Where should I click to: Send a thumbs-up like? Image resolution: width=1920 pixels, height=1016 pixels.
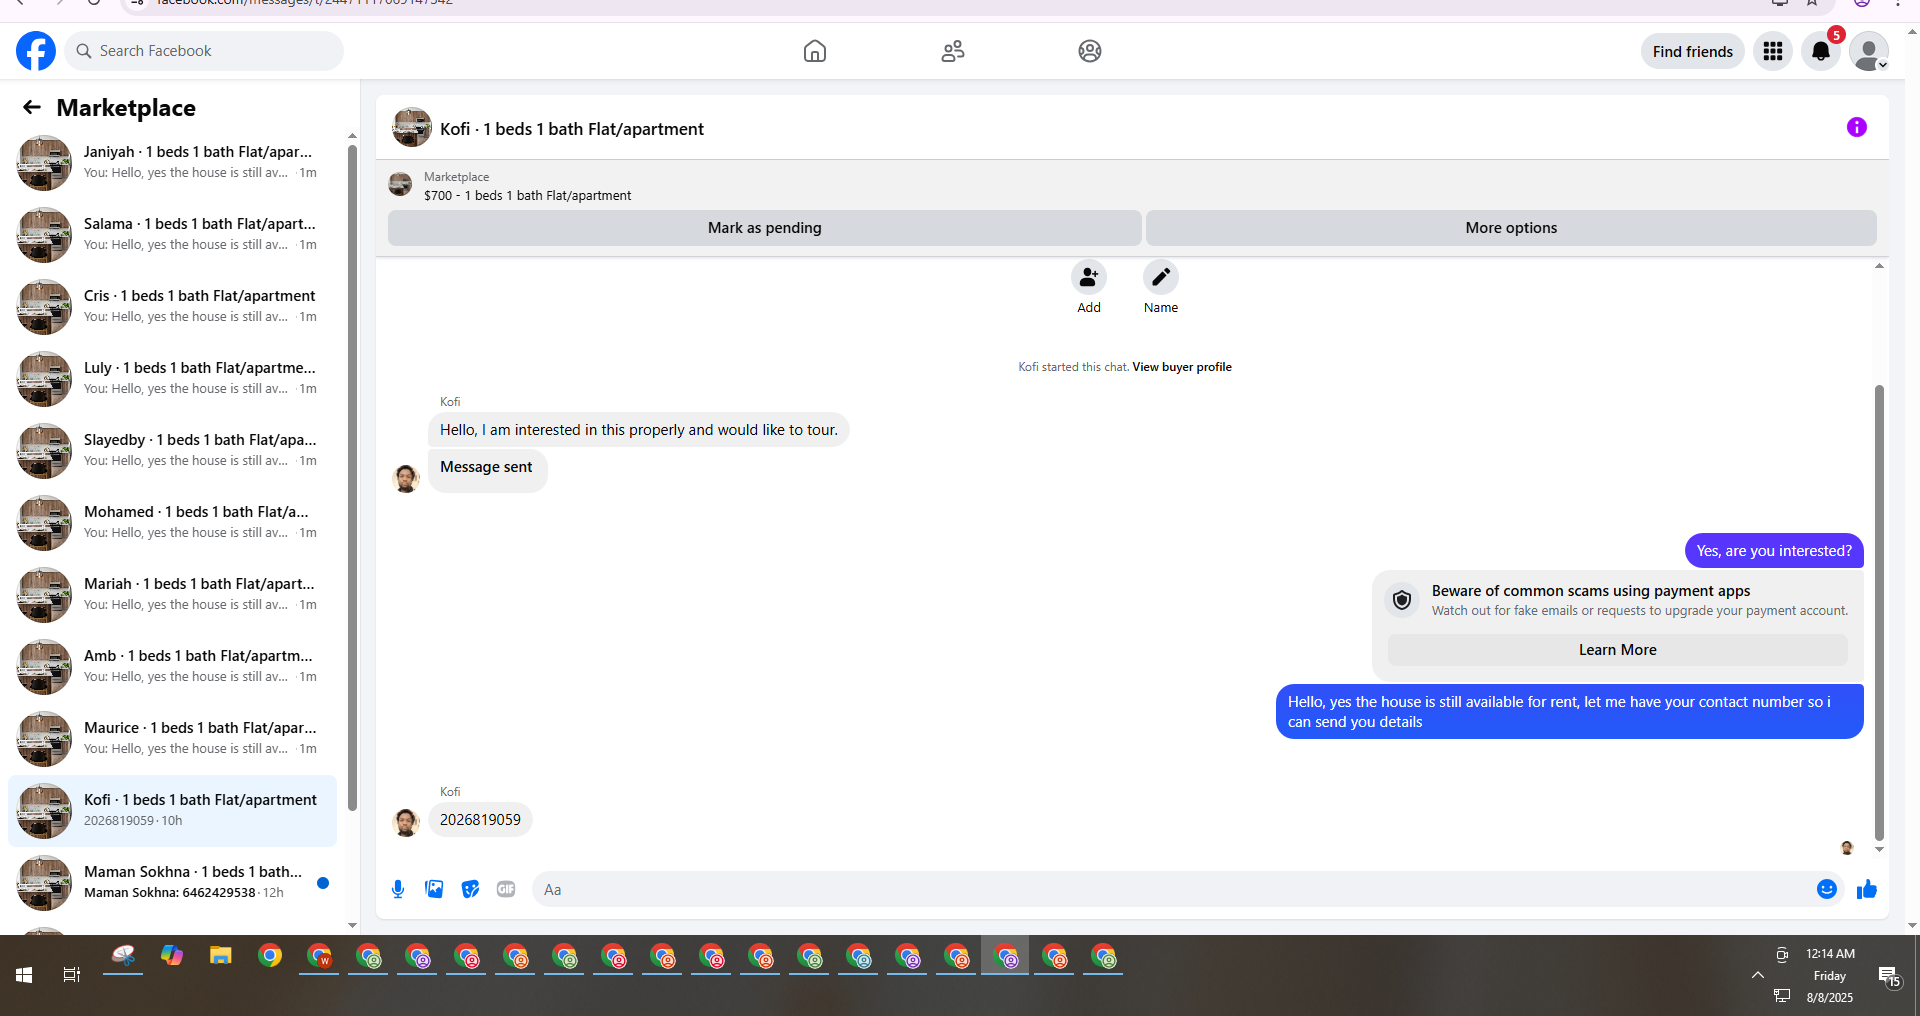pyautogui.click(x=1867, y=889)
